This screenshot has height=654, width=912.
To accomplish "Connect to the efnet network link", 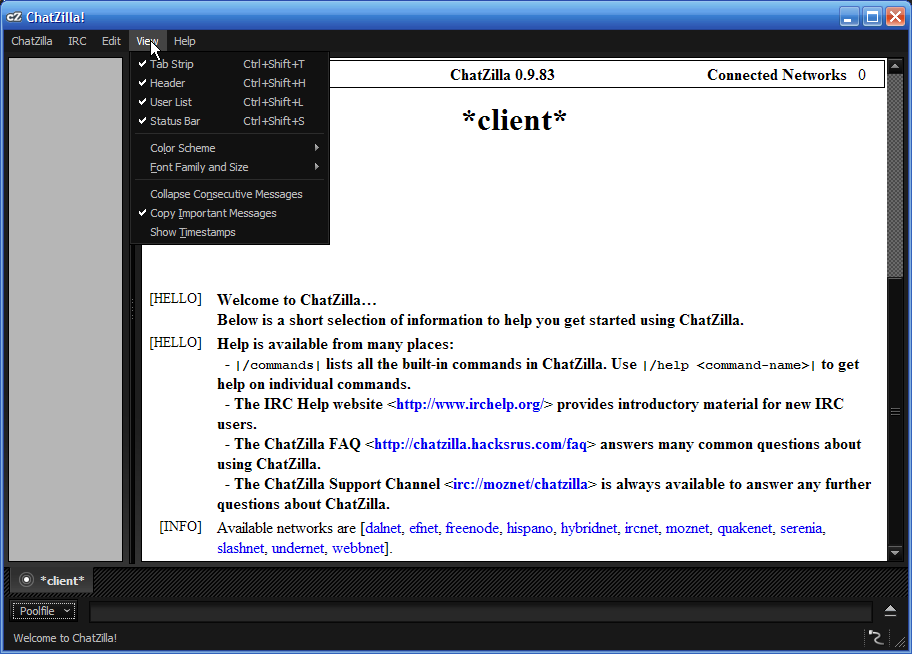I will [423, 528].
